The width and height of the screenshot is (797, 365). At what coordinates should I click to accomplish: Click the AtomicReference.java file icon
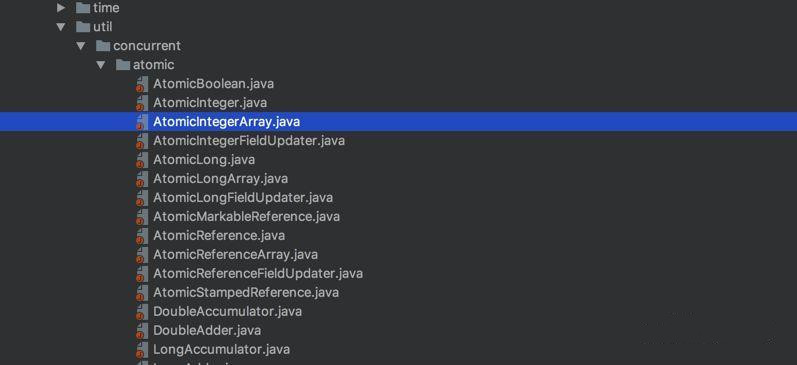click(x=141, y=236)
